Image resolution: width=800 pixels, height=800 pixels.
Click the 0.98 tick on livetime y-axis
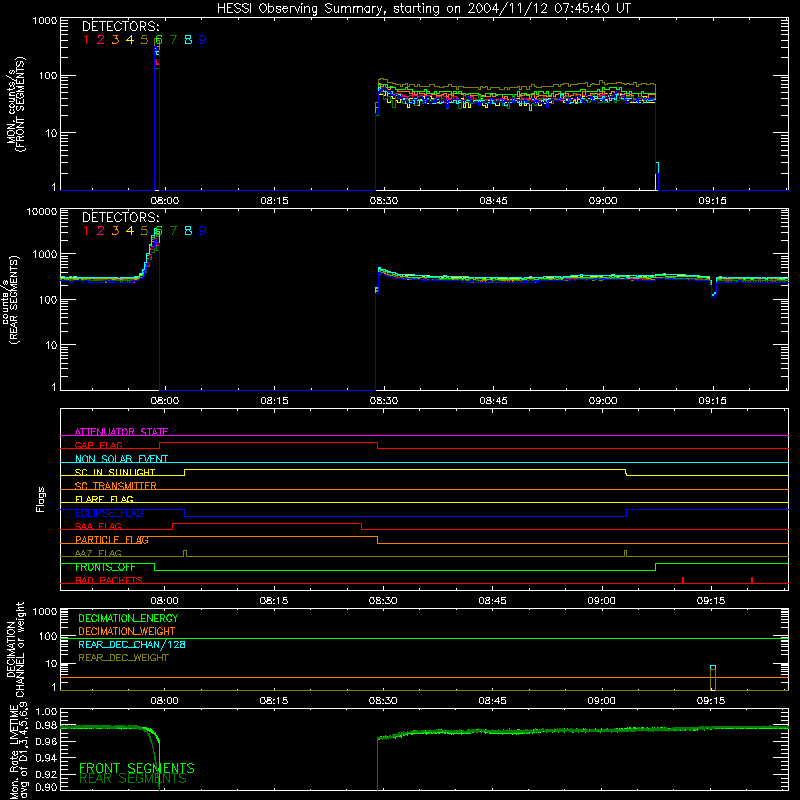(46, 726)
